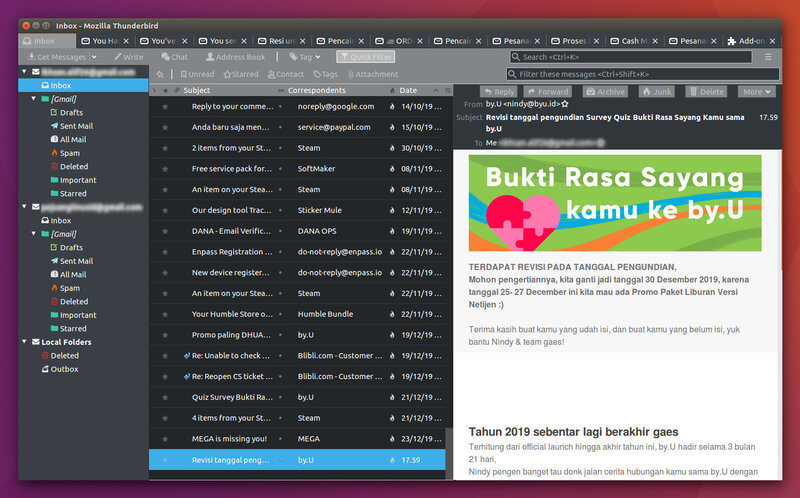The height and width of the screenshot is (498, 800).
Task: Close the 'Resi un' tab
Action: coord(303,41)
